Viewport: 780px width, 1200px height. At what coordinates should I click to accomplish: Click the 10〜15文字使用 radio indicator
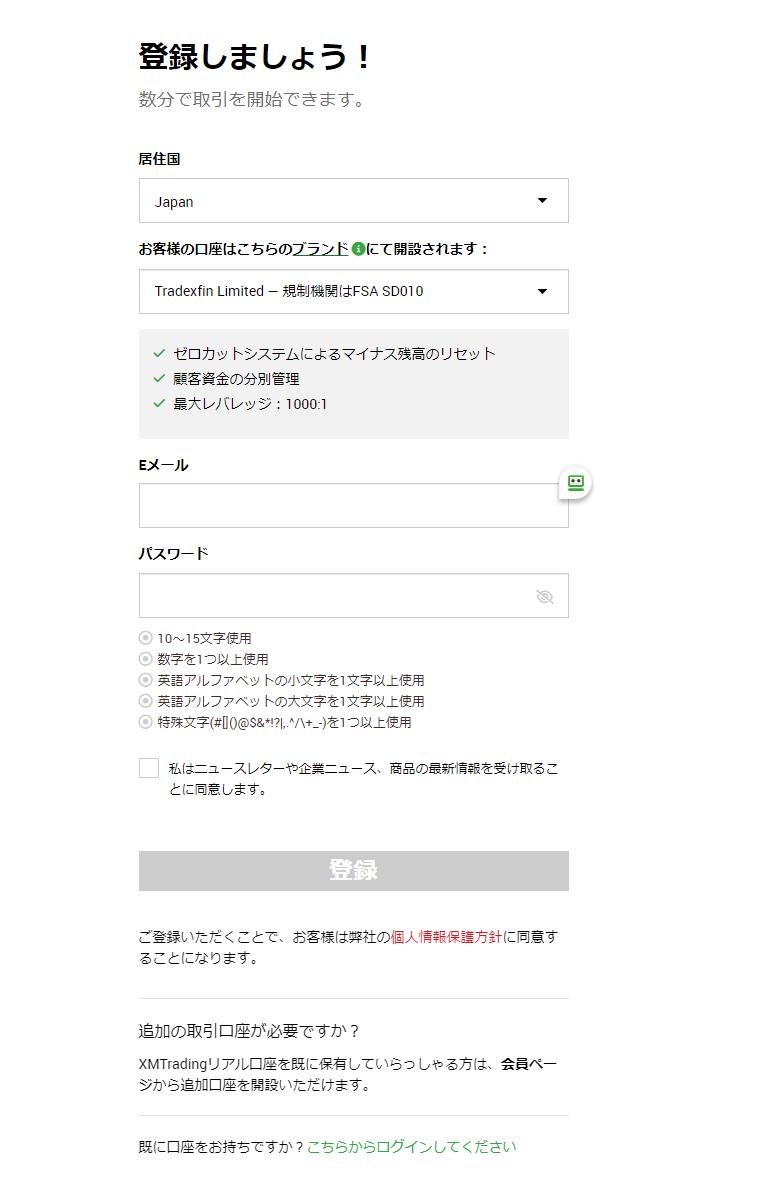[146, 638]
